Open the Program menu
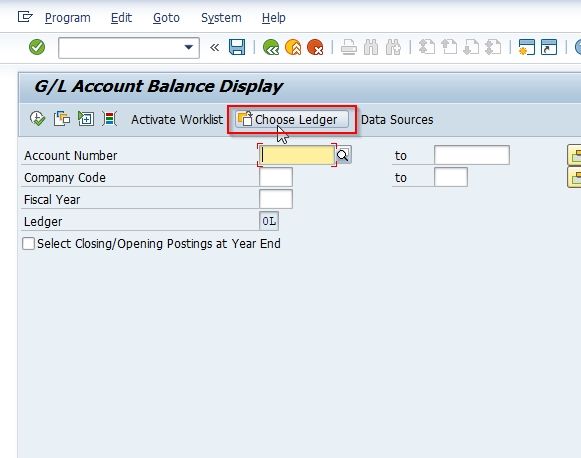581x458 pixels. click(67, 18)
